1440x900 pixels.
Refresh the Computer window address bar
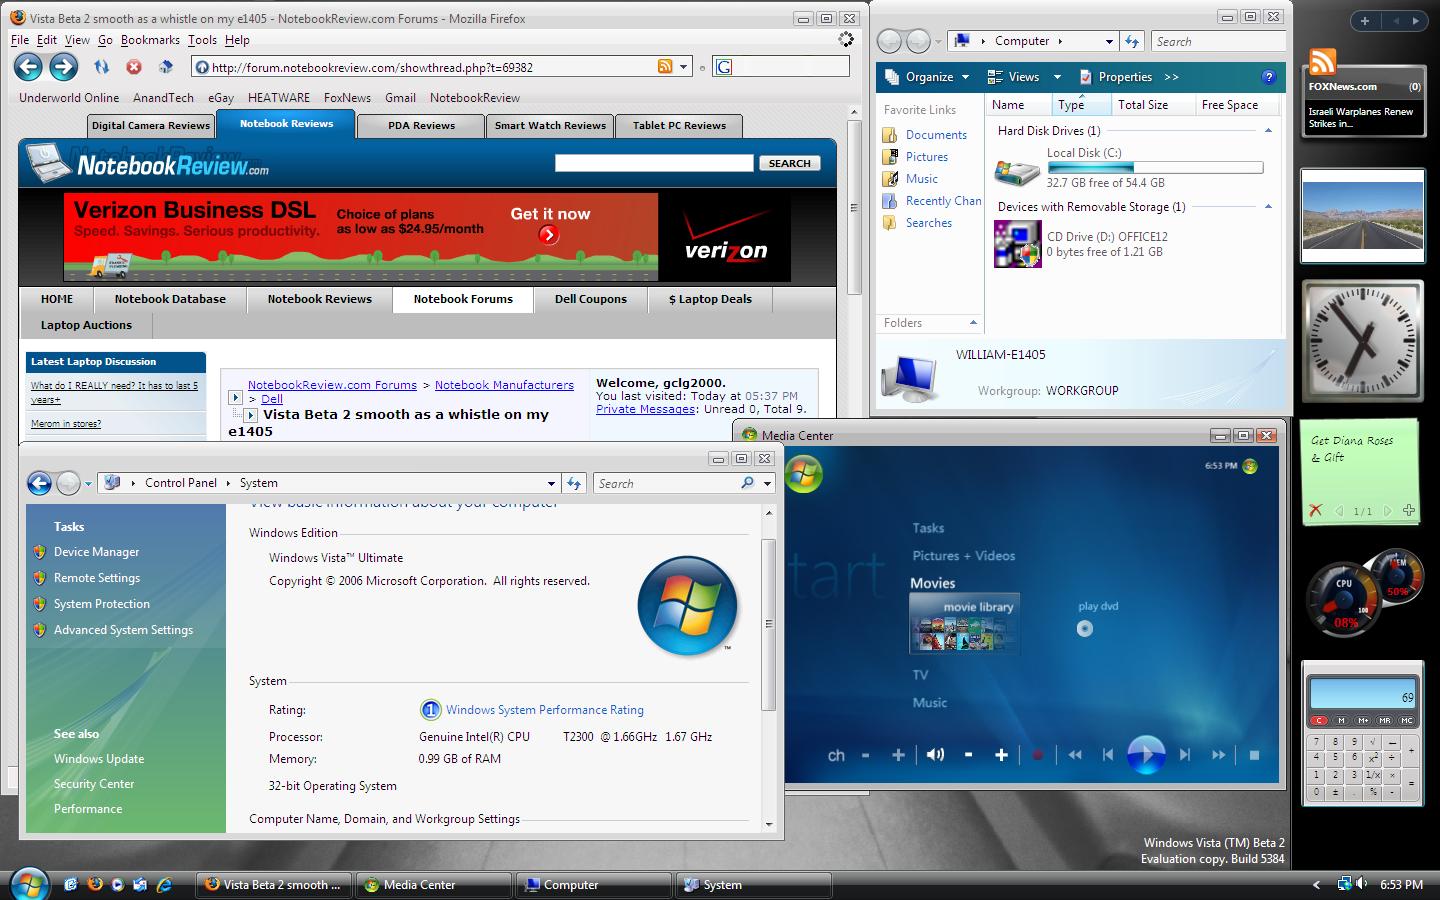point(1132,41)
